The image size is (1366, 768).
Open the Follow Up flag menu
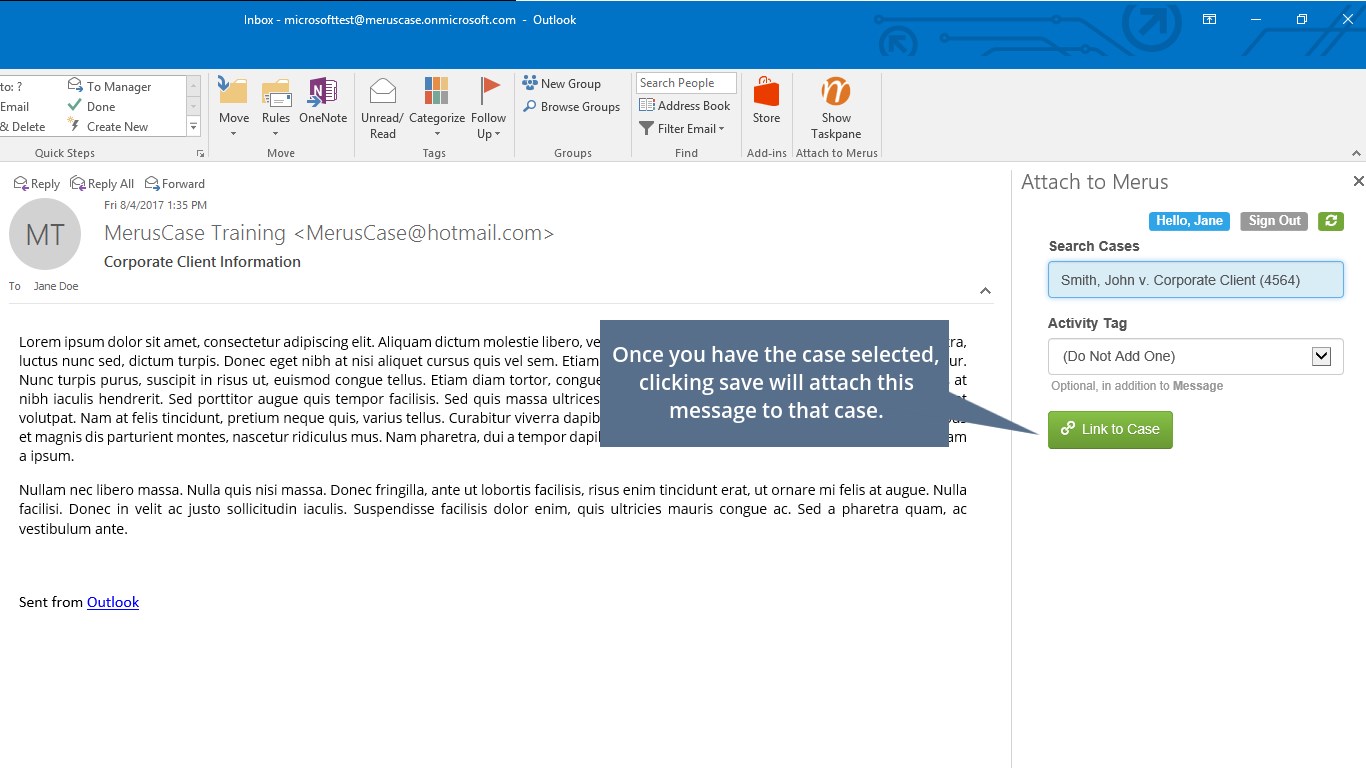coord(489,108)
